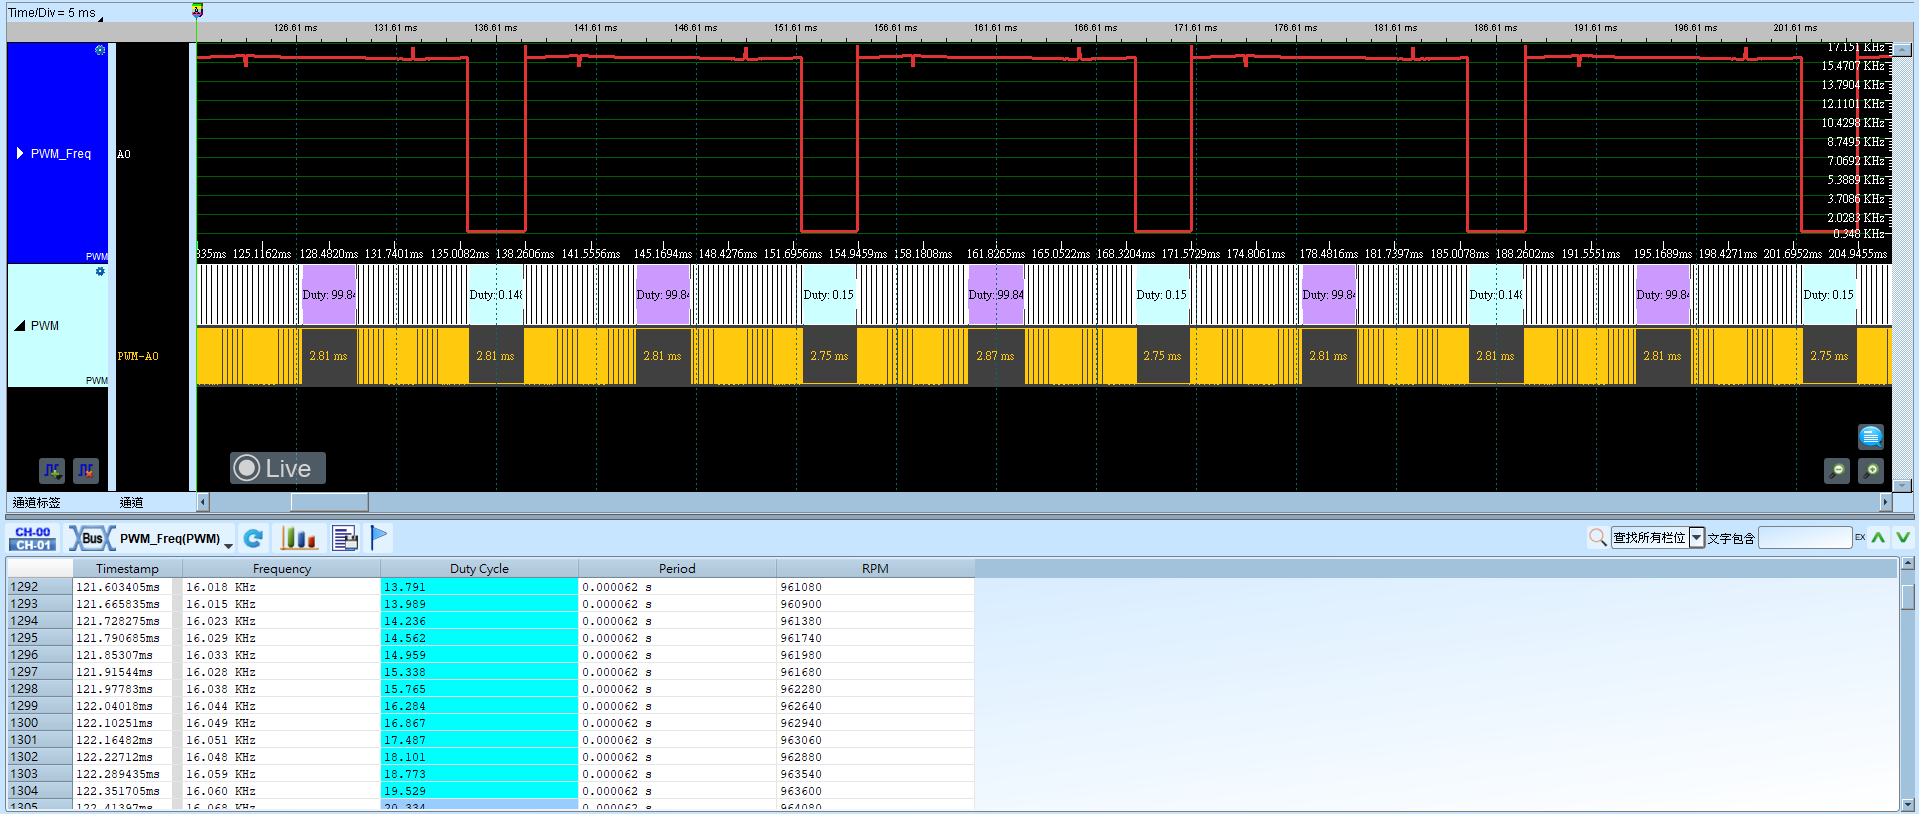Sort by Duty Cycle column header

point(479,568)
